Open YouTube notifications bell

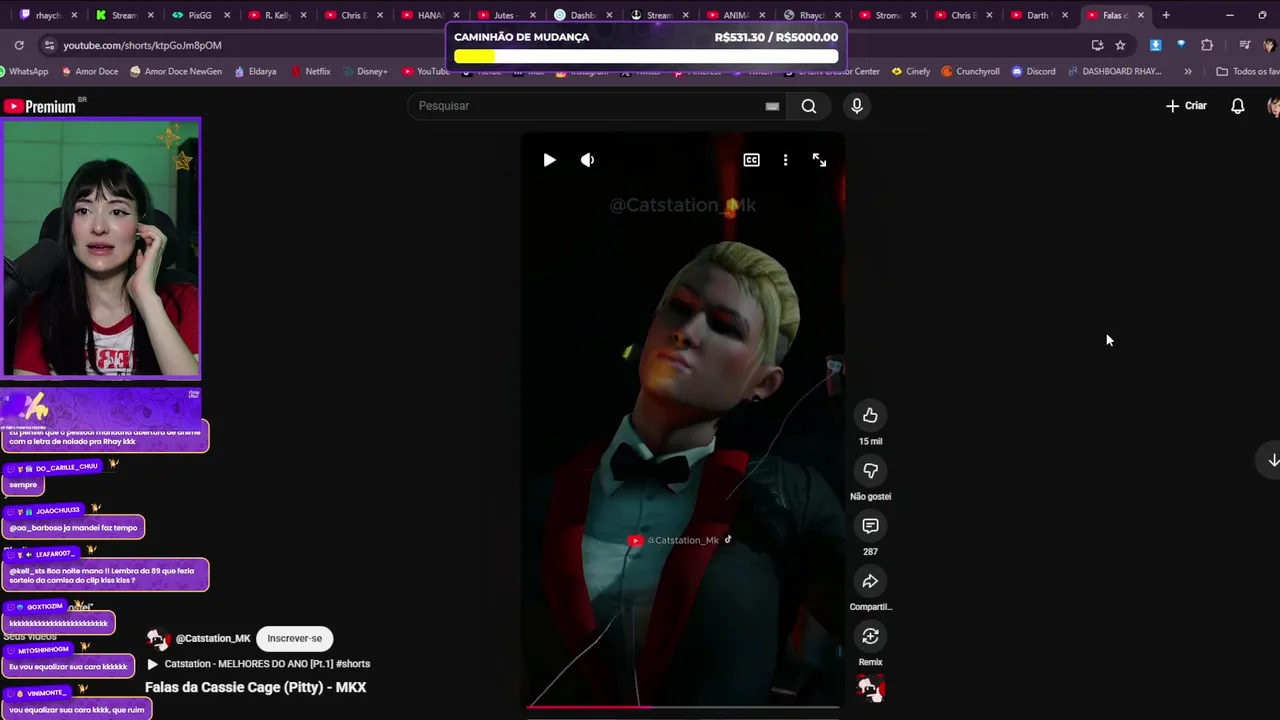(1237, 106)
